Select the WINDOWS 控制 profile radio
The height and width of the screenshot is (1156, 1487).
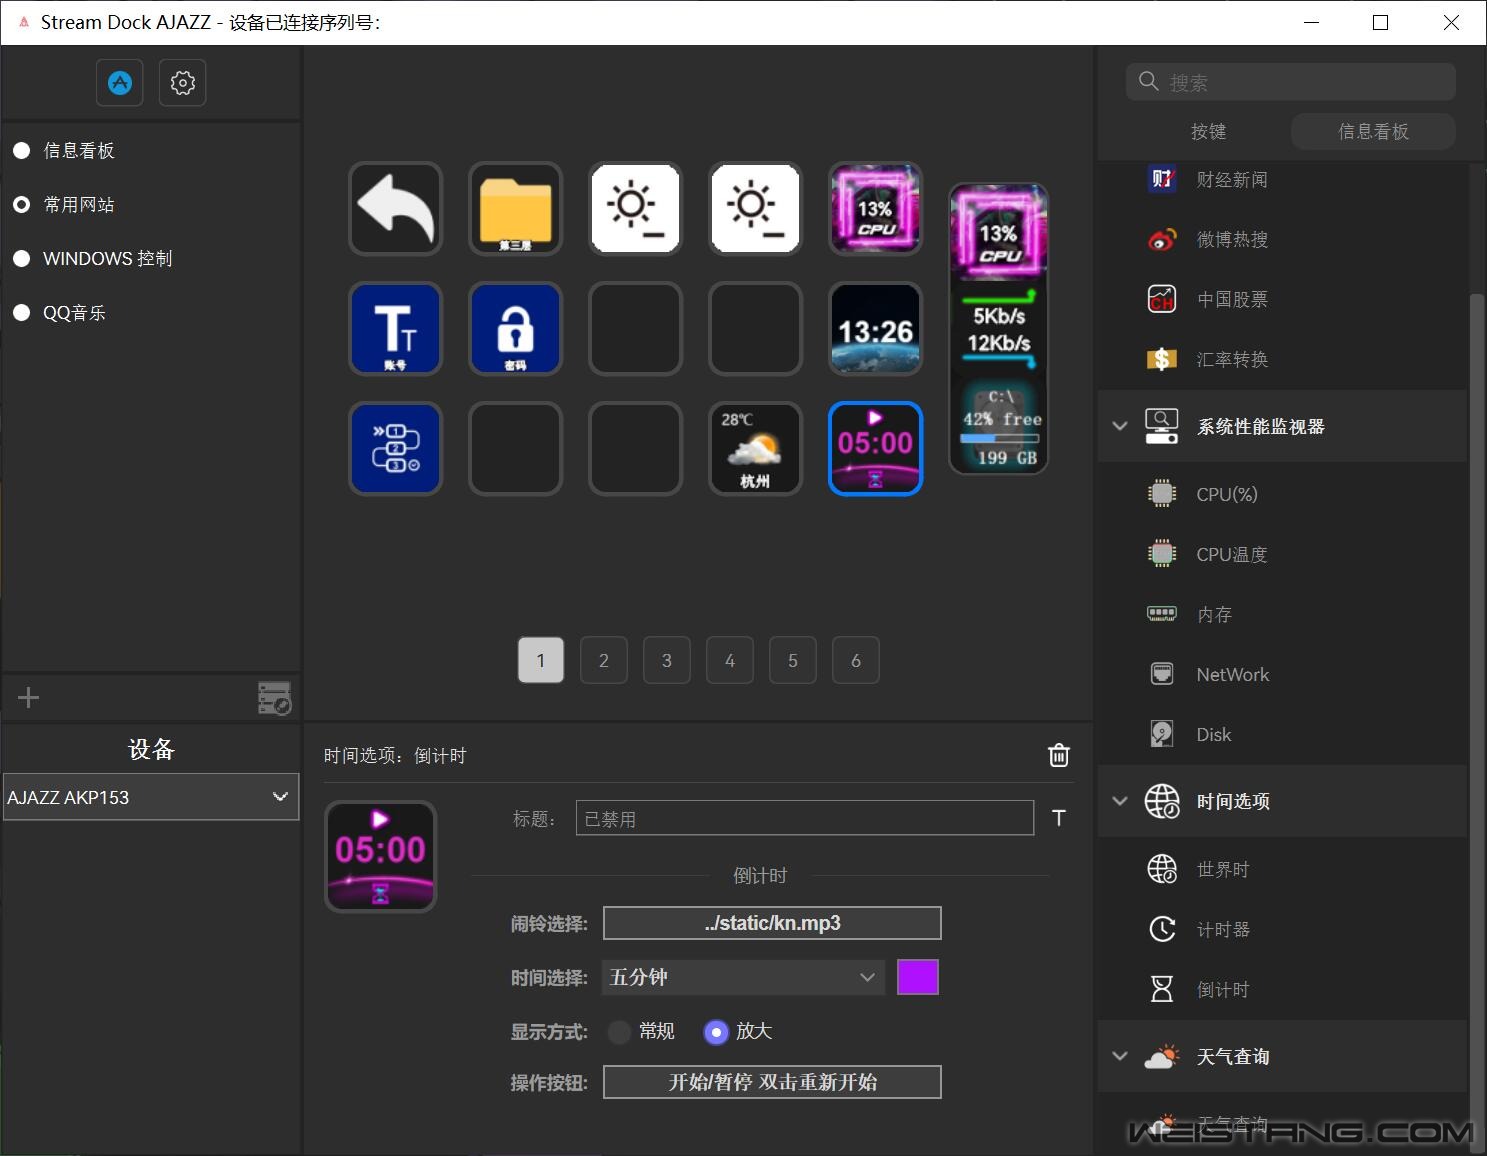22,259
